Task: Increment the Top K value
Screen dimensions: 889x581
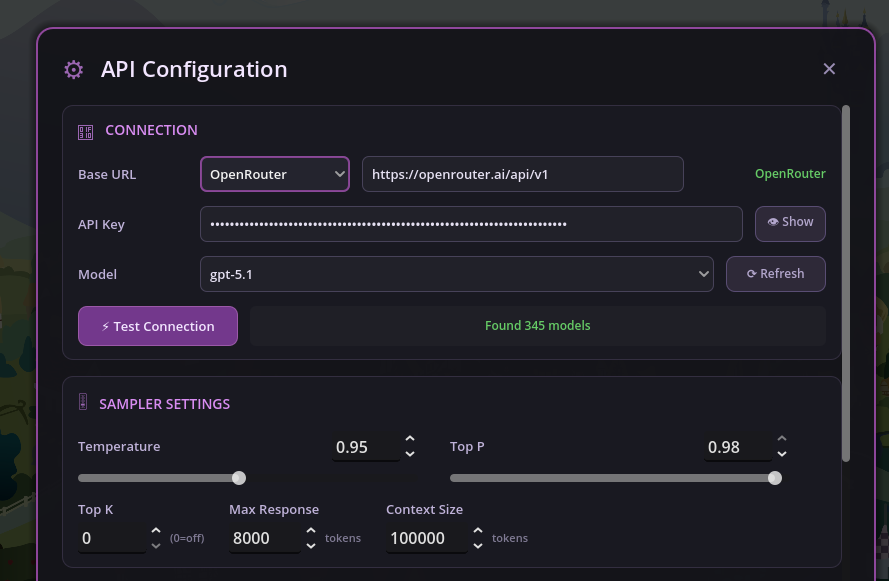Action: coord(156,531)
